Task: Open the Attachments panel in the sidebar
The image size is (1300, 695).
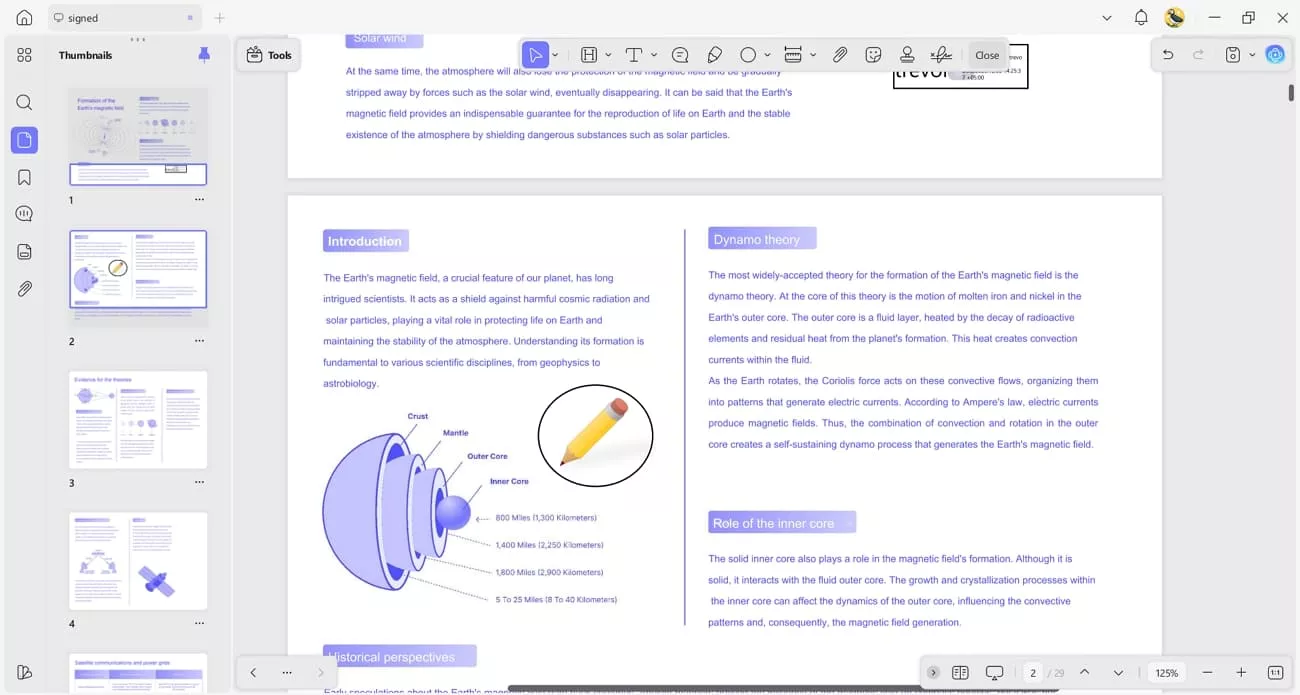Action: (x=24, y=289)
